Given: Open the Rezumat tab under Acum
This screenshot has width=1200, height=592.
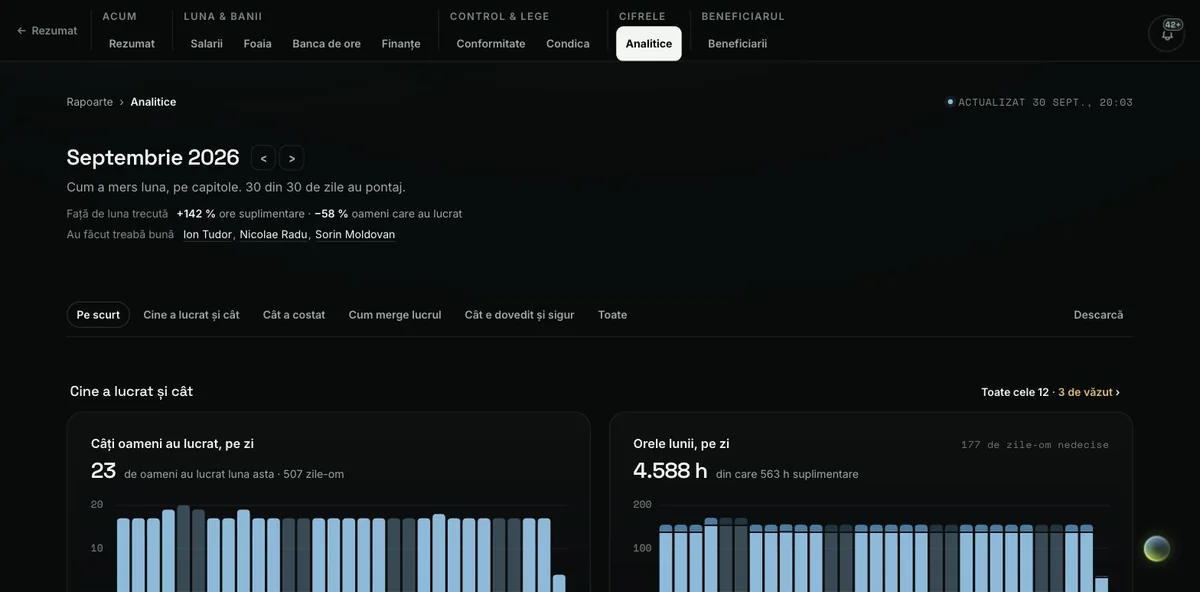Looking at the screenshot, I should pos(132,44).
